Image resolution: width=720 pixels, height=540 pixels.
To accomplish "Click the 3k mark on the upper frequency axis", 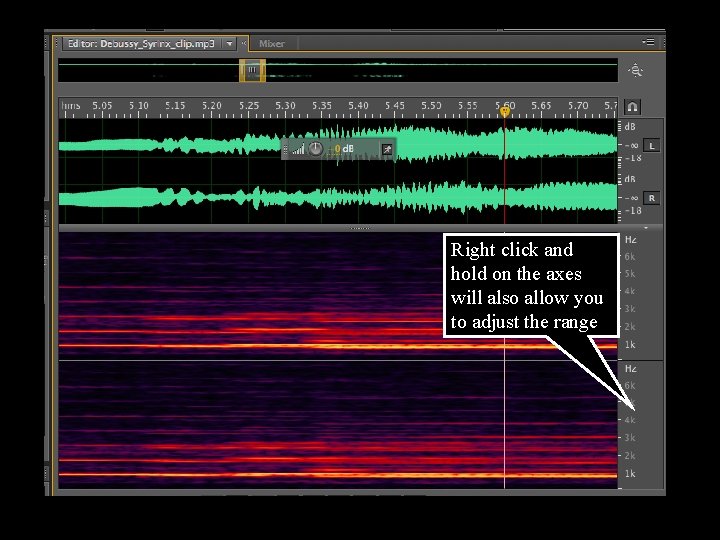I will point(630,309).
